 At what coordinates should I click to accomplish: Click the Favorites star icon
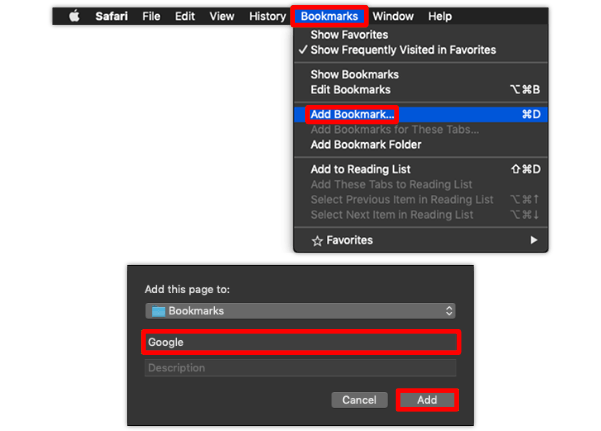(317, 241)
